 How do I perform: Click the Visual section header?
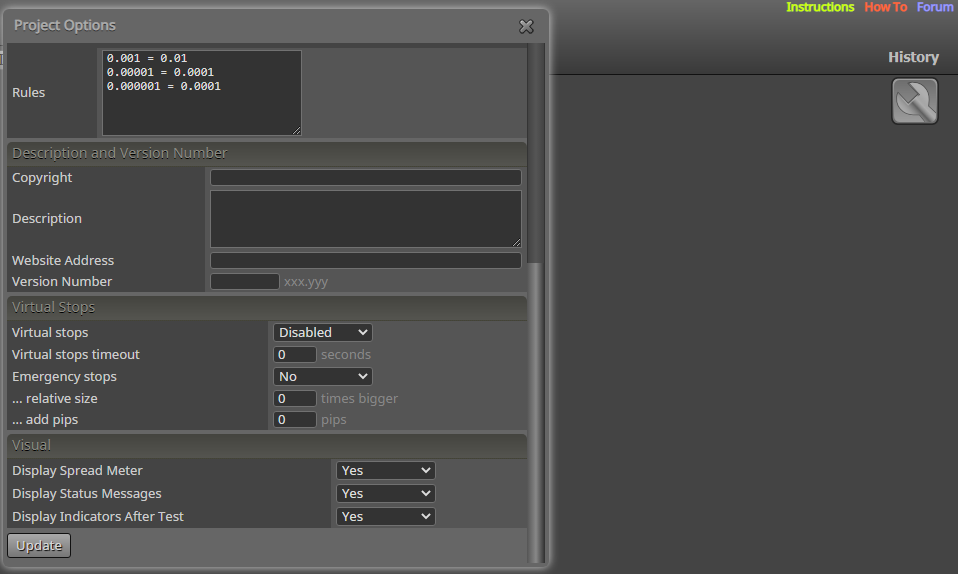tap(267, 446)
